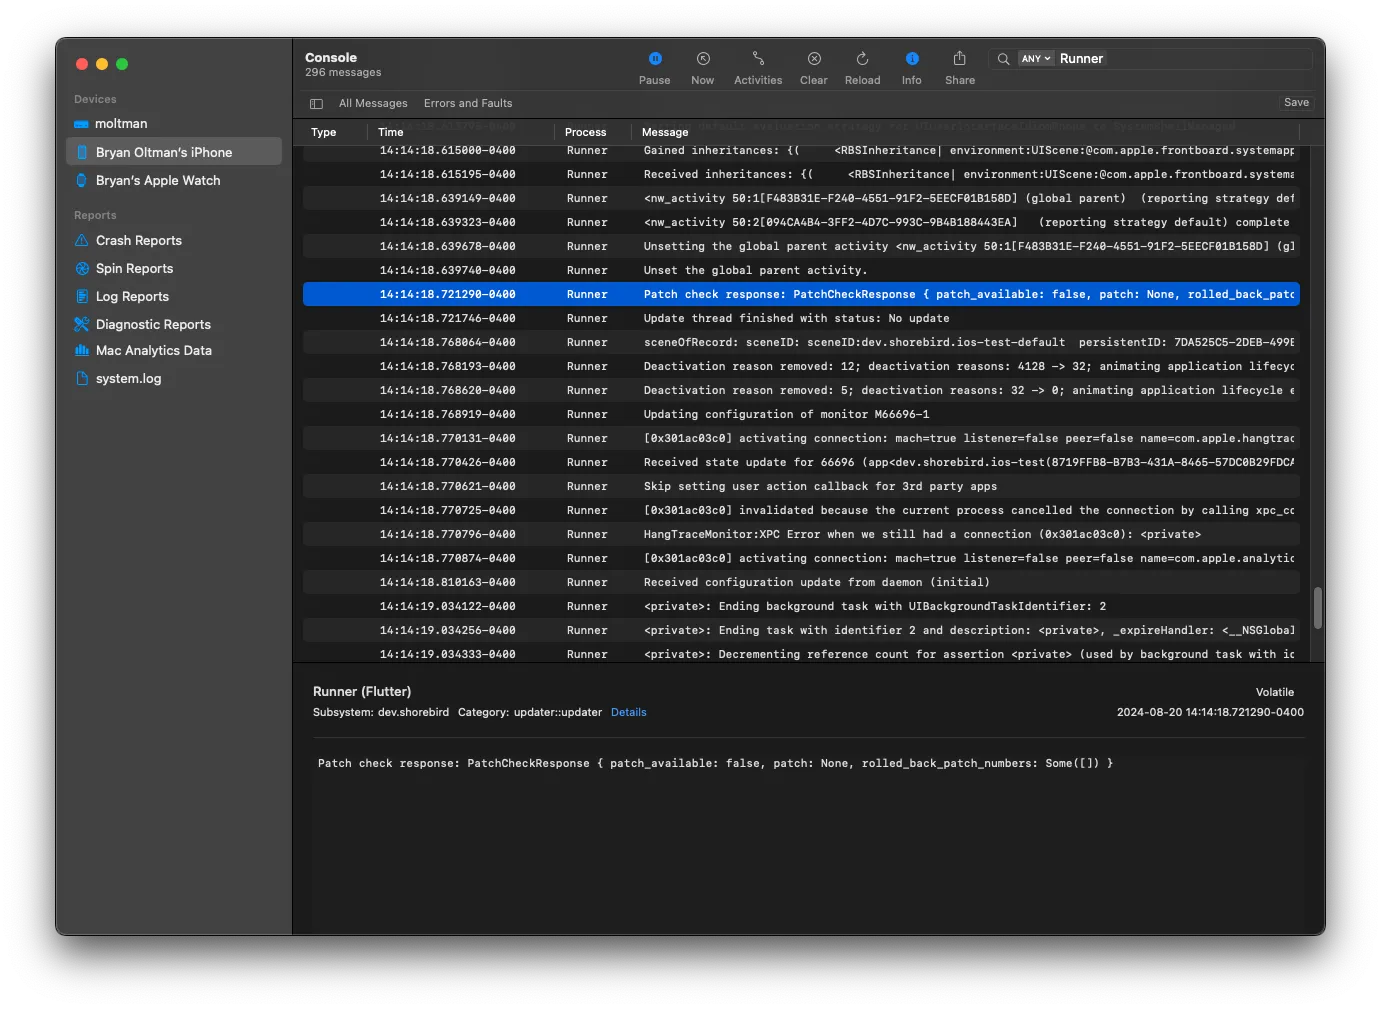Select the 'Received state update for 66696' row
Screen dimensions: 1381x1009
801,462
